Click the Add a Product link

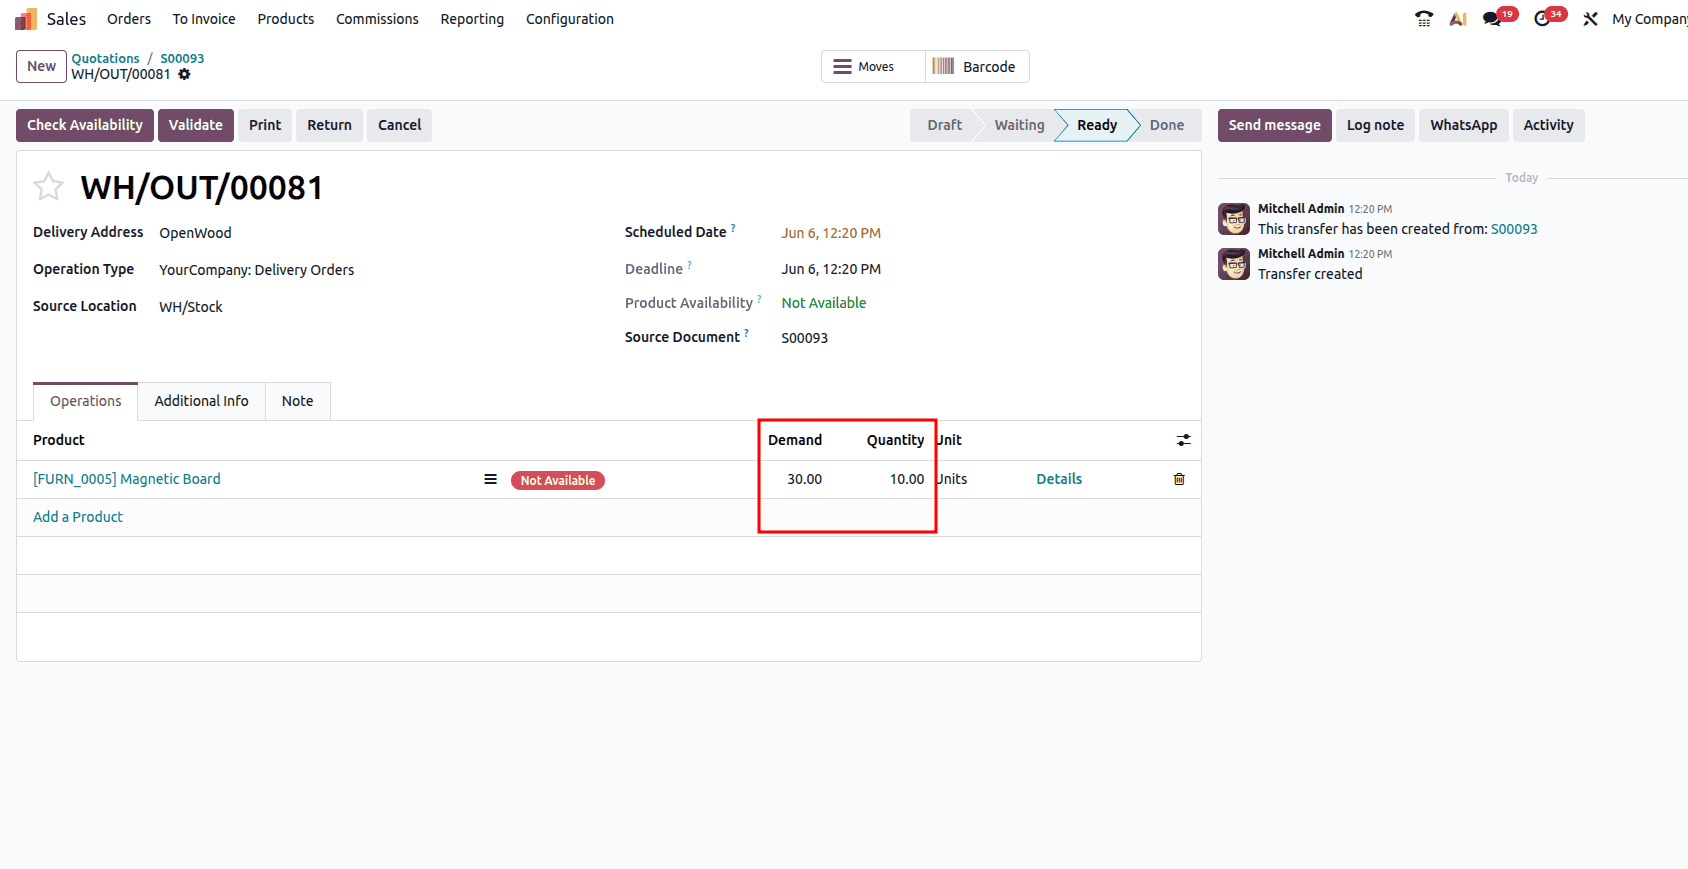(78, 517)
